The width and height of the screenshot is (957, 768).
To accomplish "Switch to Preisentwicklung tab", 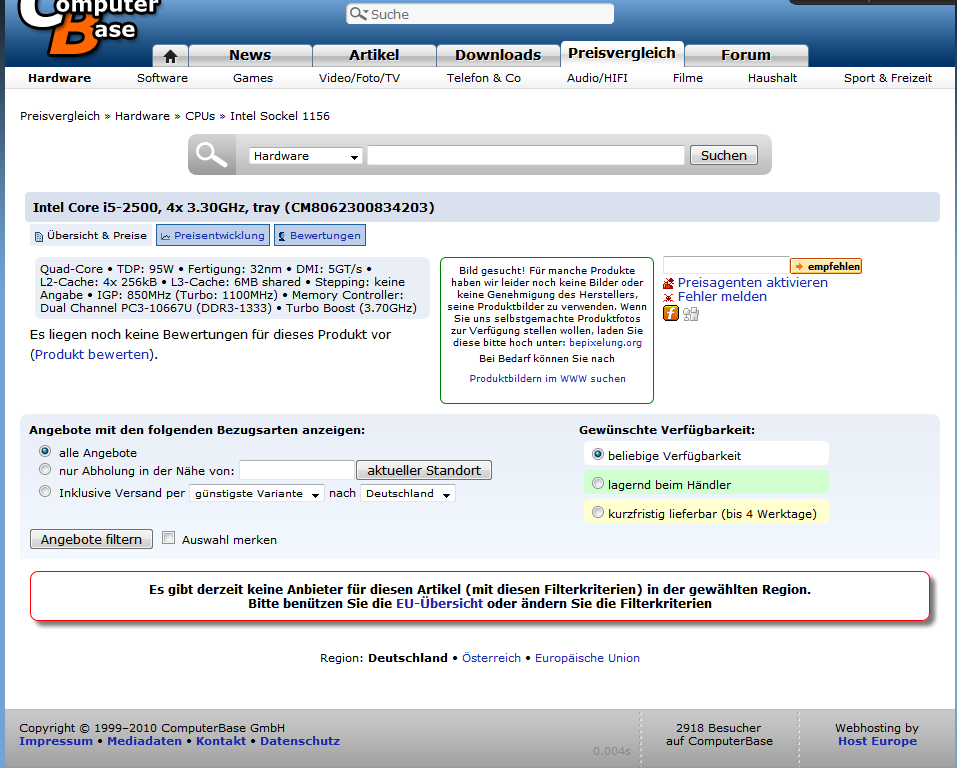I will (x=213, y=236).
